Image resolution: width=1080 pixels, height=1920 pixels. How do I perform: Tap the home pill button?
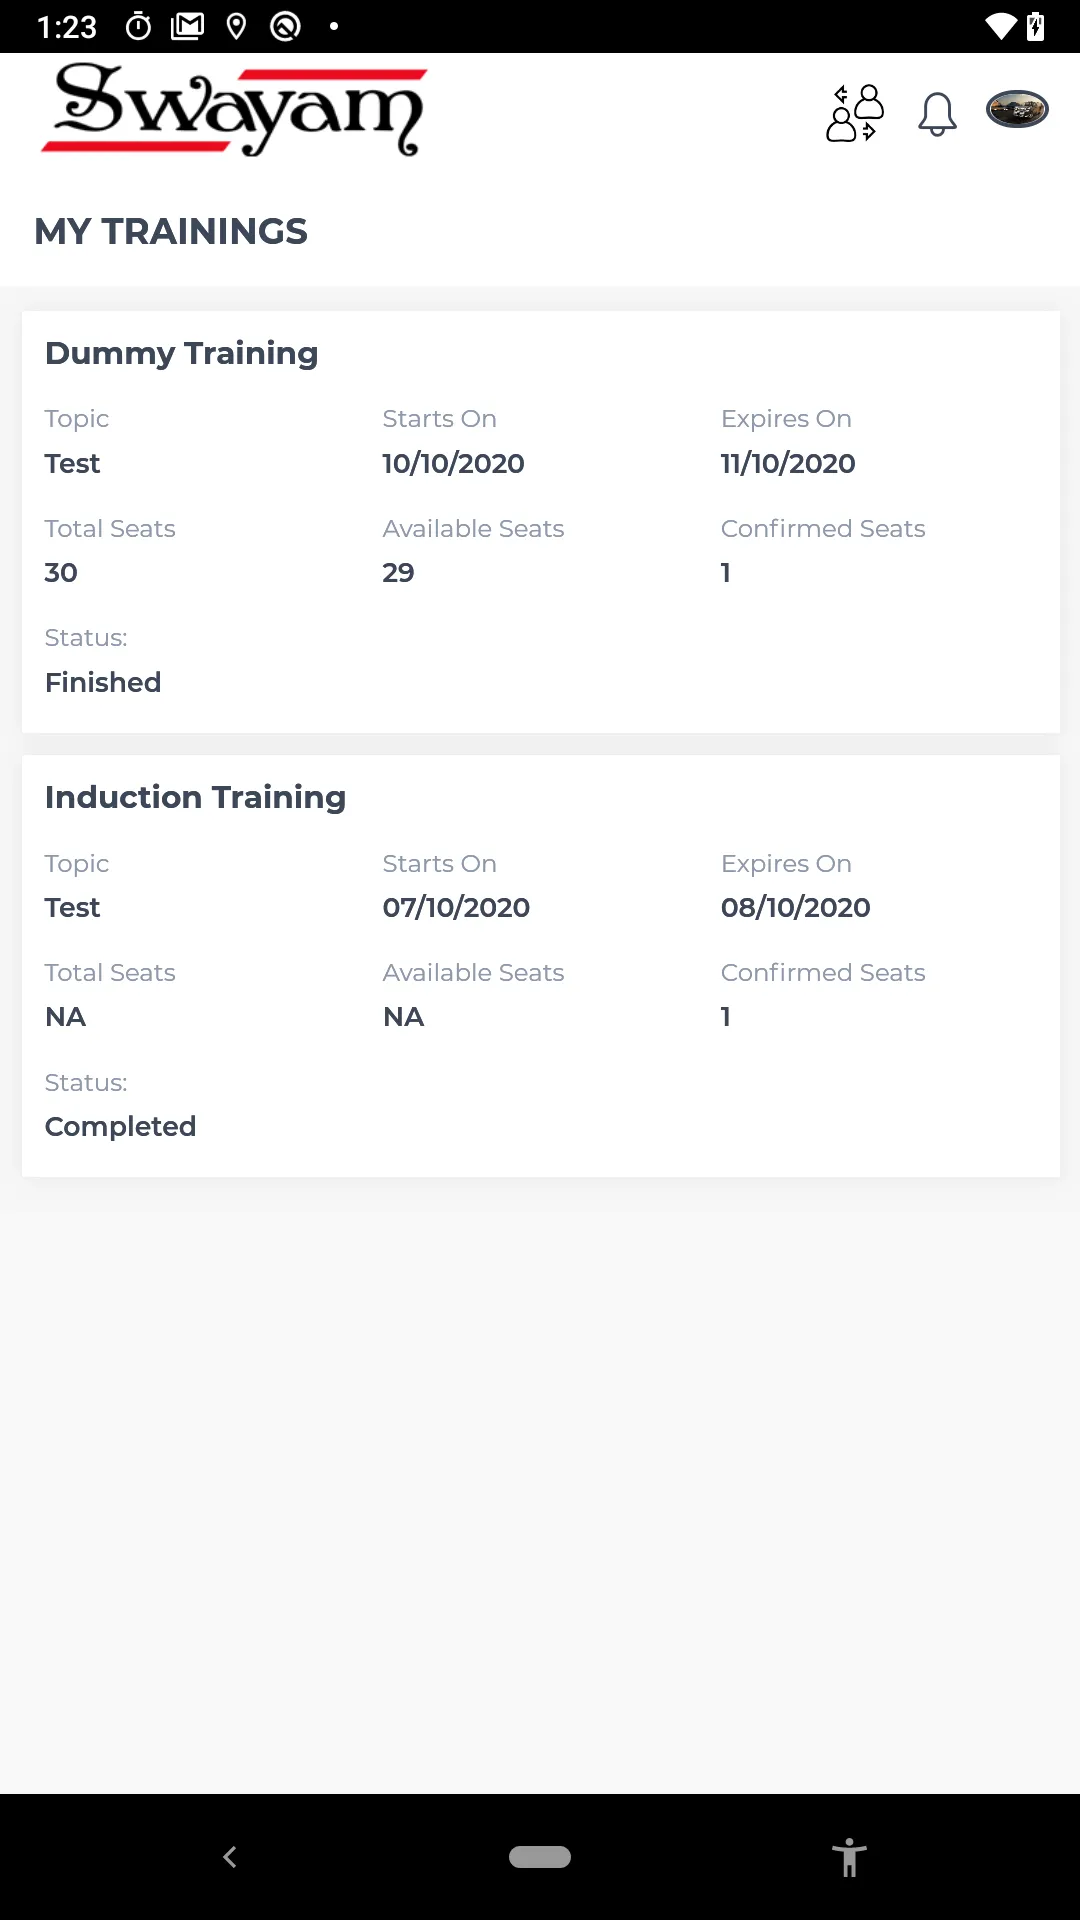[540, 1857]
